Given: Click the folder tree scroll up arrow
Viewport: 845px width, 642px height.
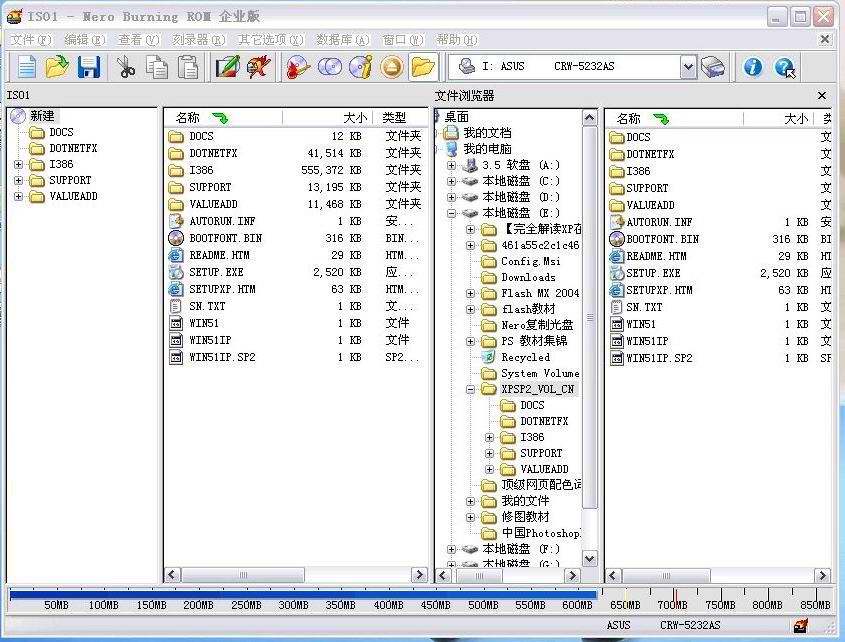Looking at the screenshot, I should [x=590, y=118].
